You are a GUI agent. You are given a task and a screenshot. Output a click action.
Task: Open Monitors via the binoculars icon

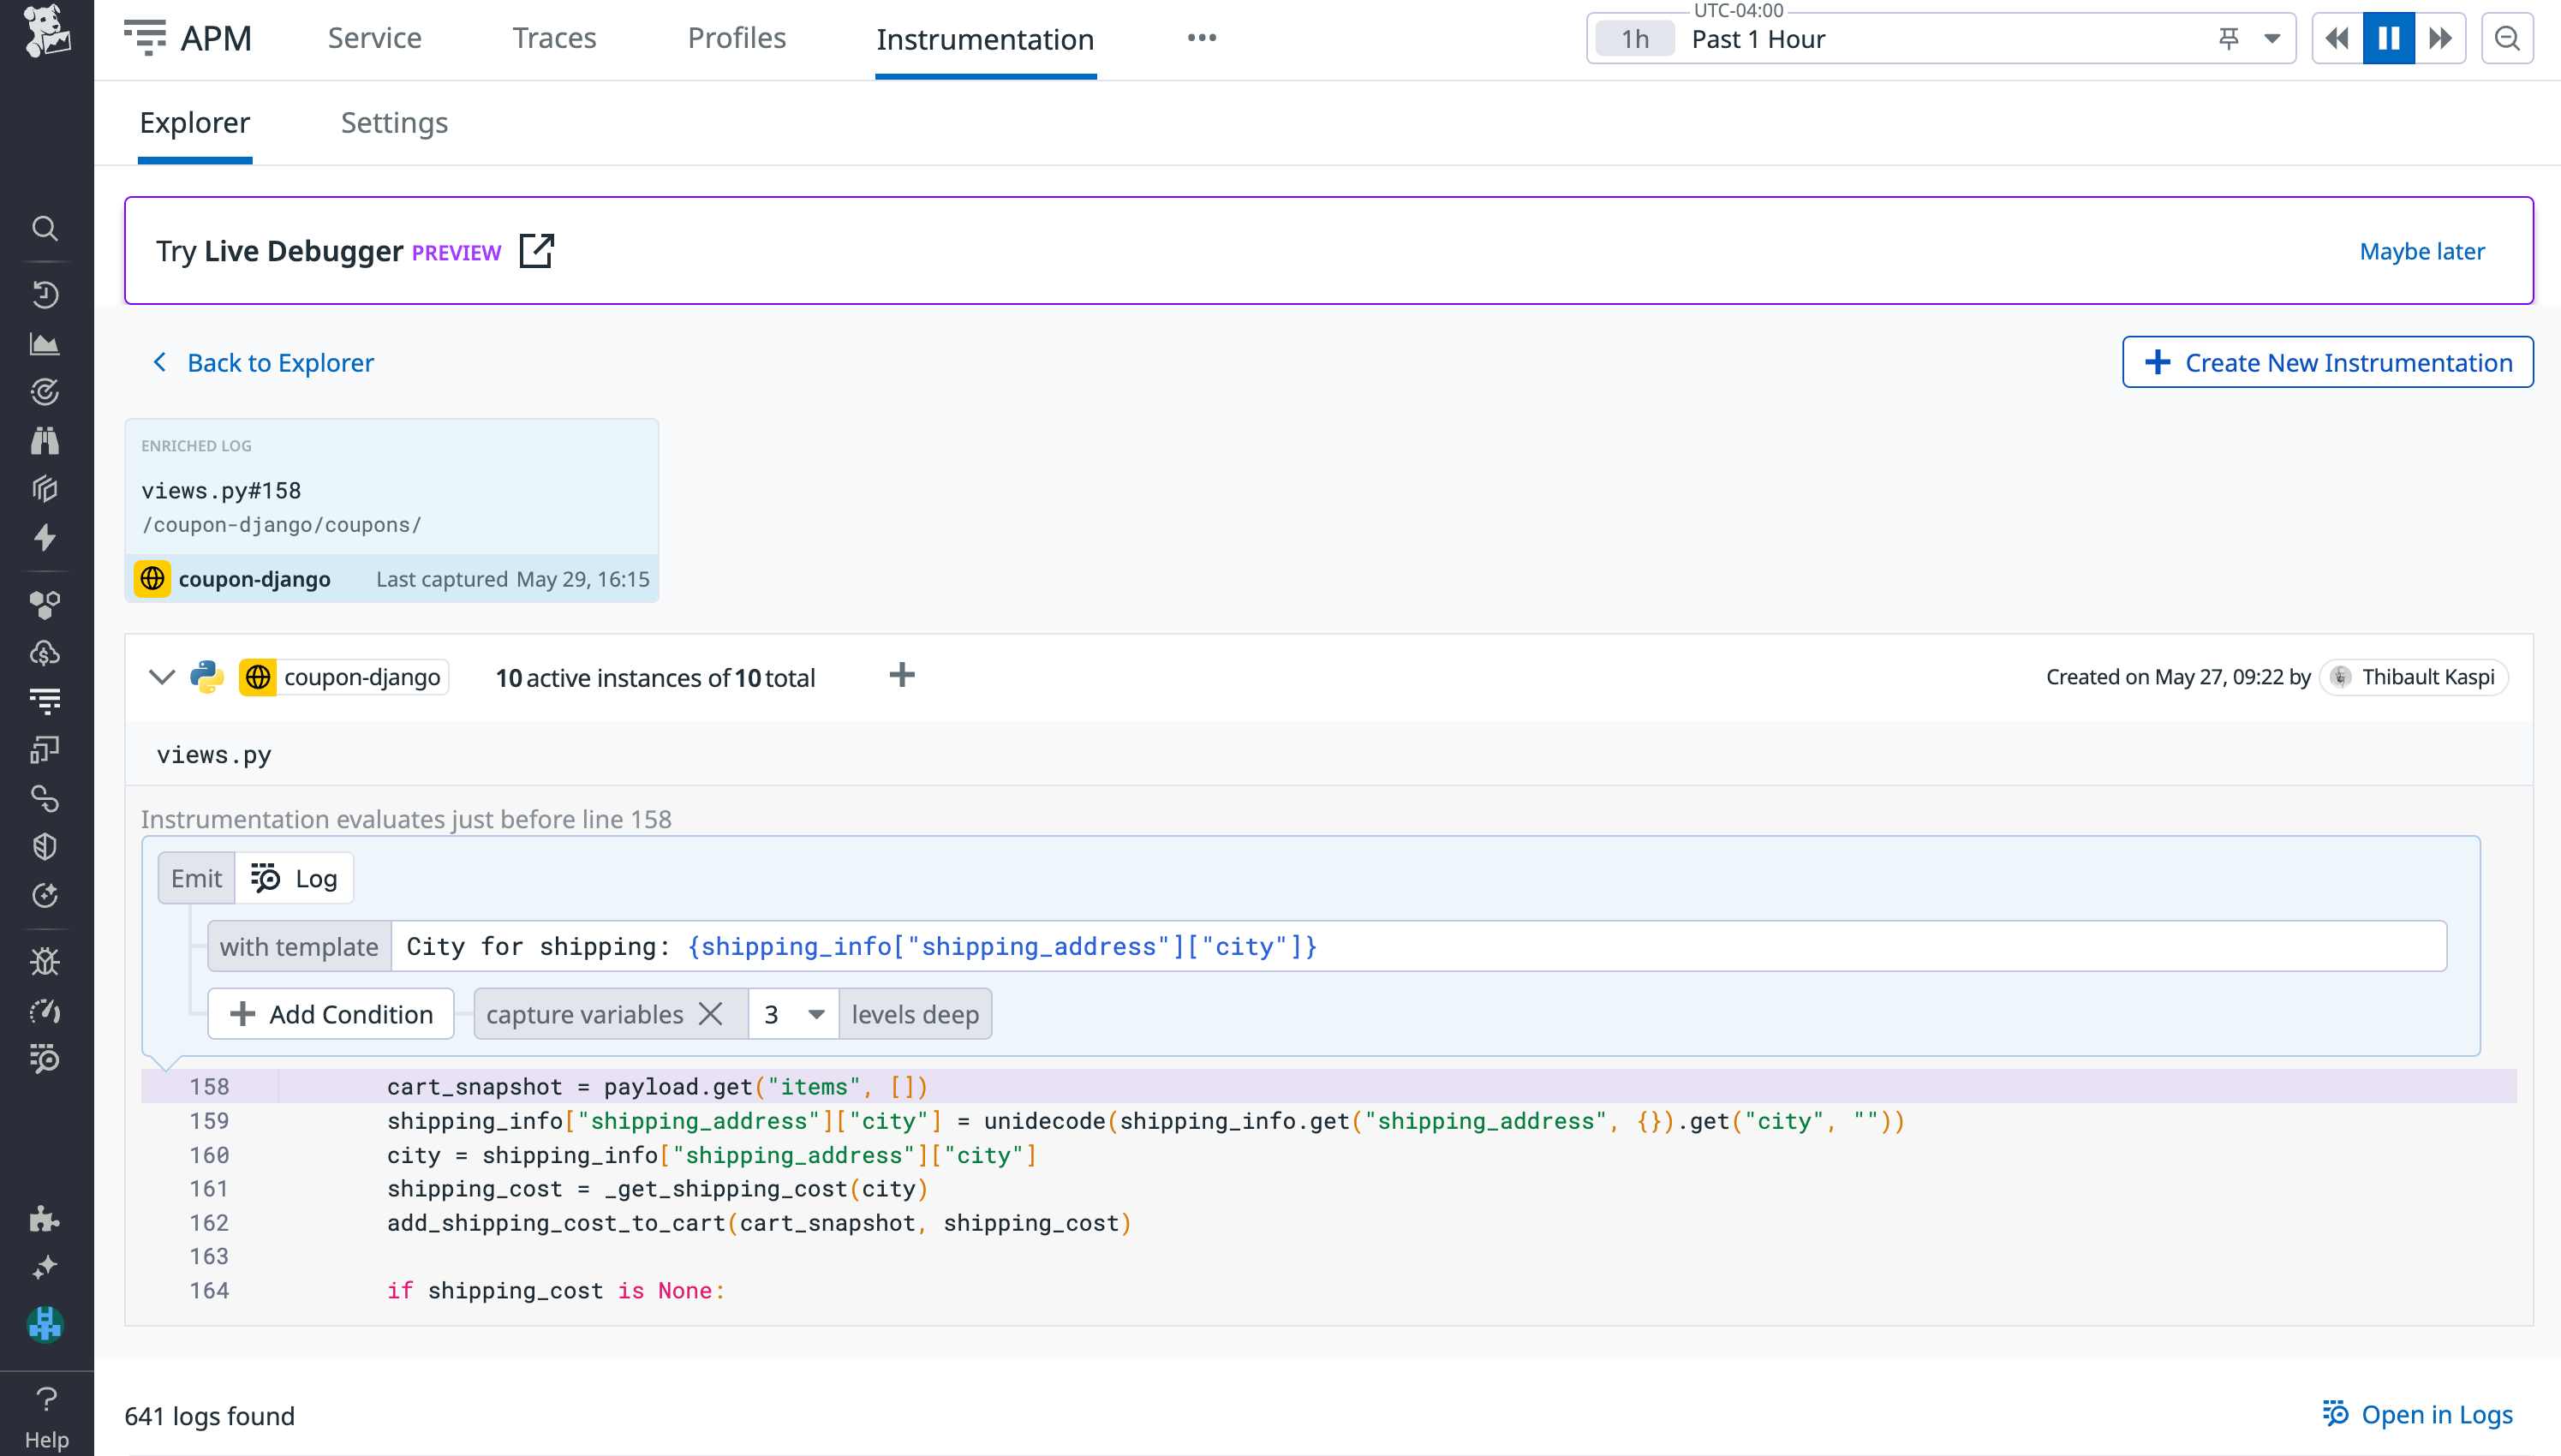point(45,440)
